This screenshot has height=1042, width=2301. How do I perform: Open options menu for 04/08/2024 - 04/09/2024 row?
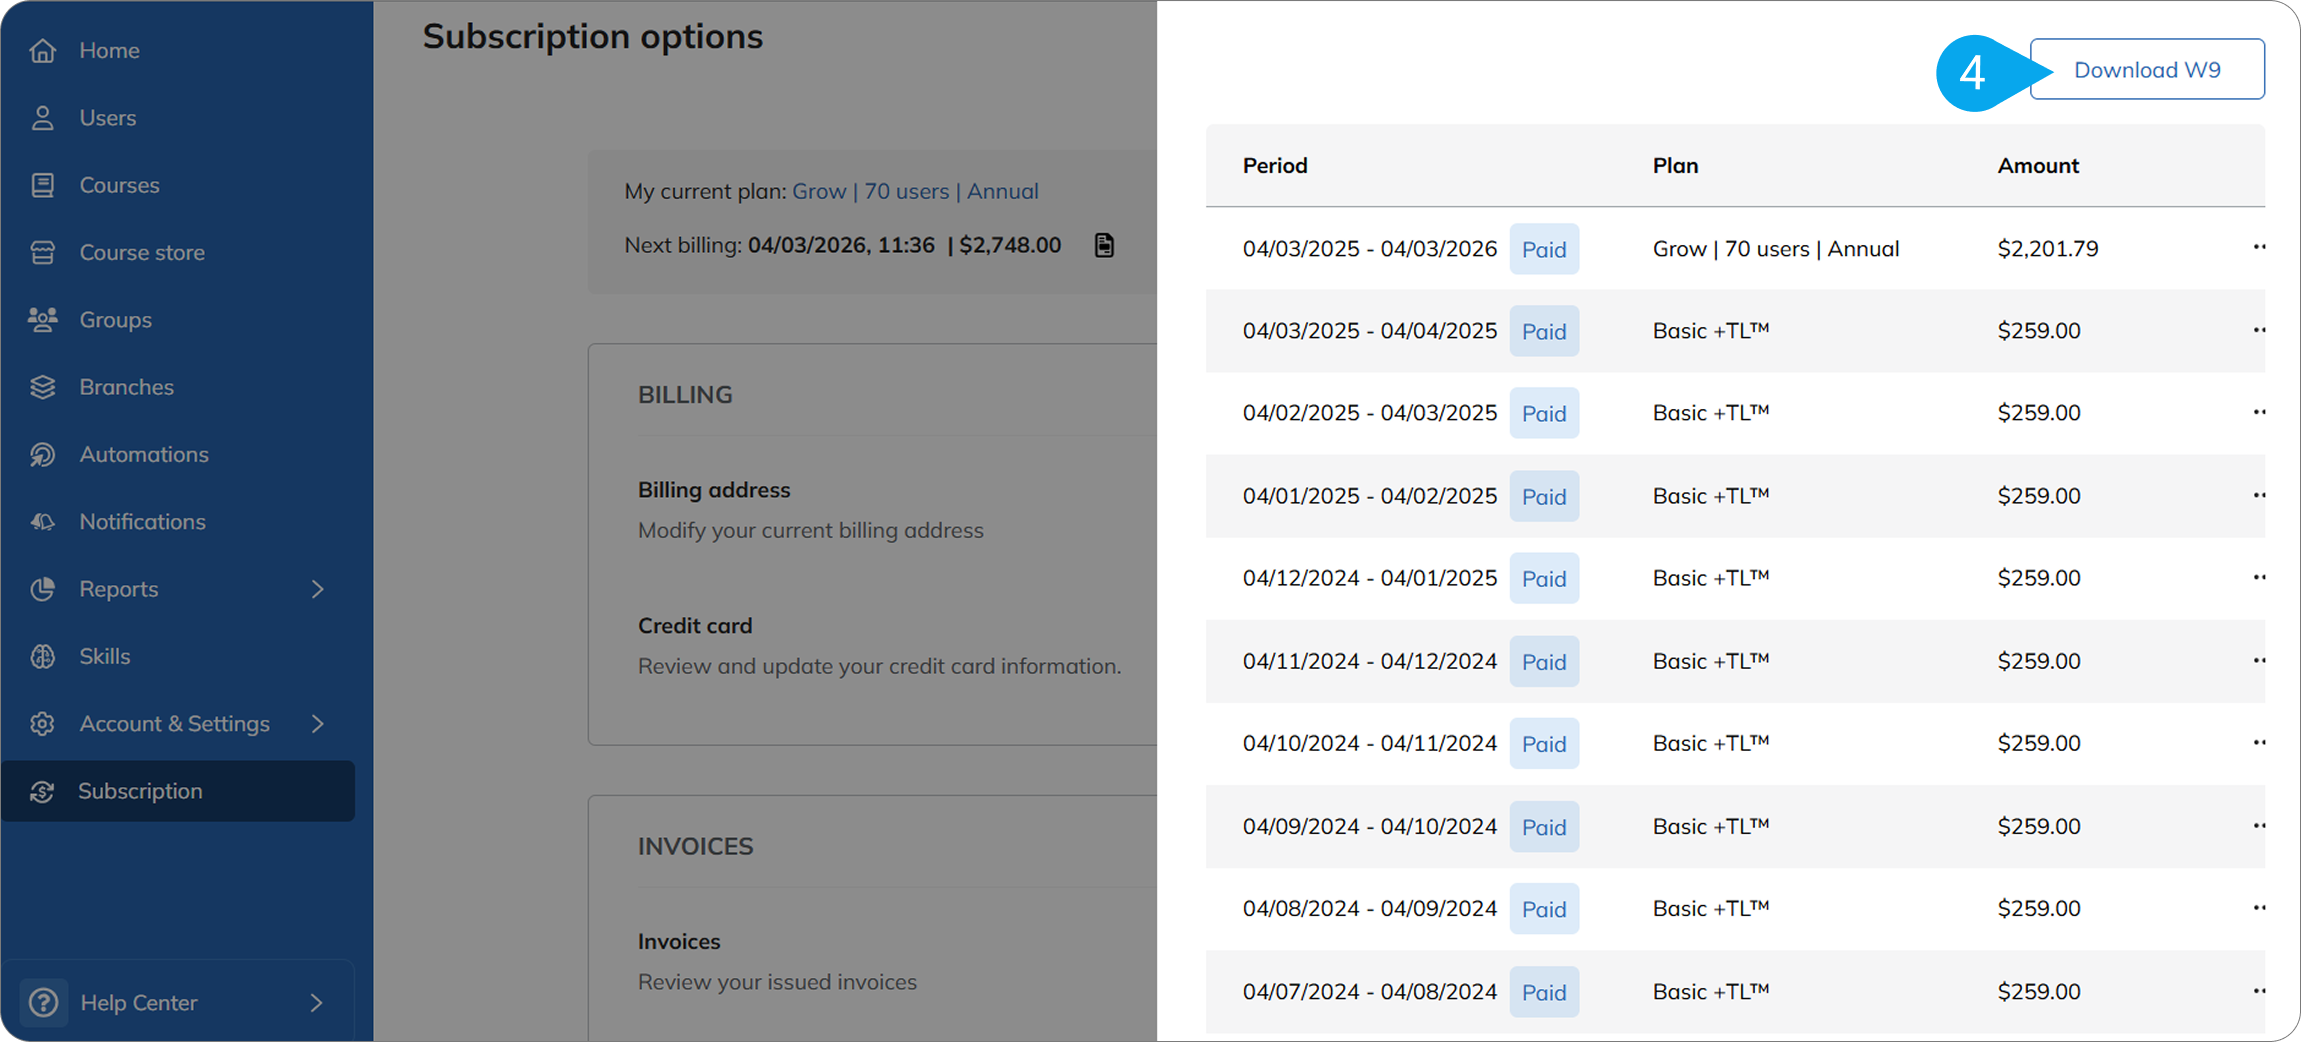pyautogui.click(x=2259, y=907)
